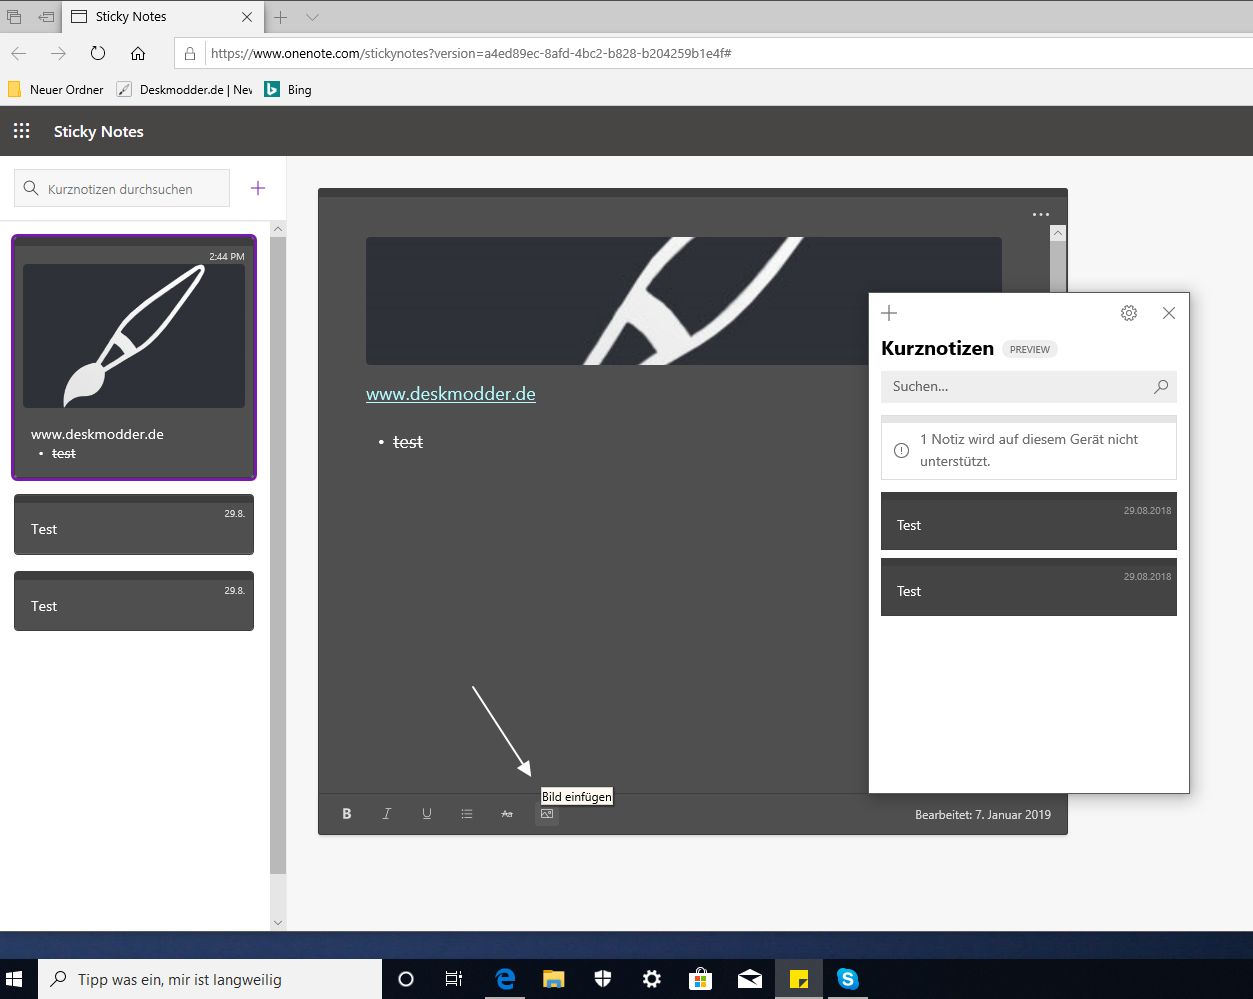Viewport: 1253px width, 999px height.
Task: Open the first Test note in Kurznotizen window
Action: 1029,521
